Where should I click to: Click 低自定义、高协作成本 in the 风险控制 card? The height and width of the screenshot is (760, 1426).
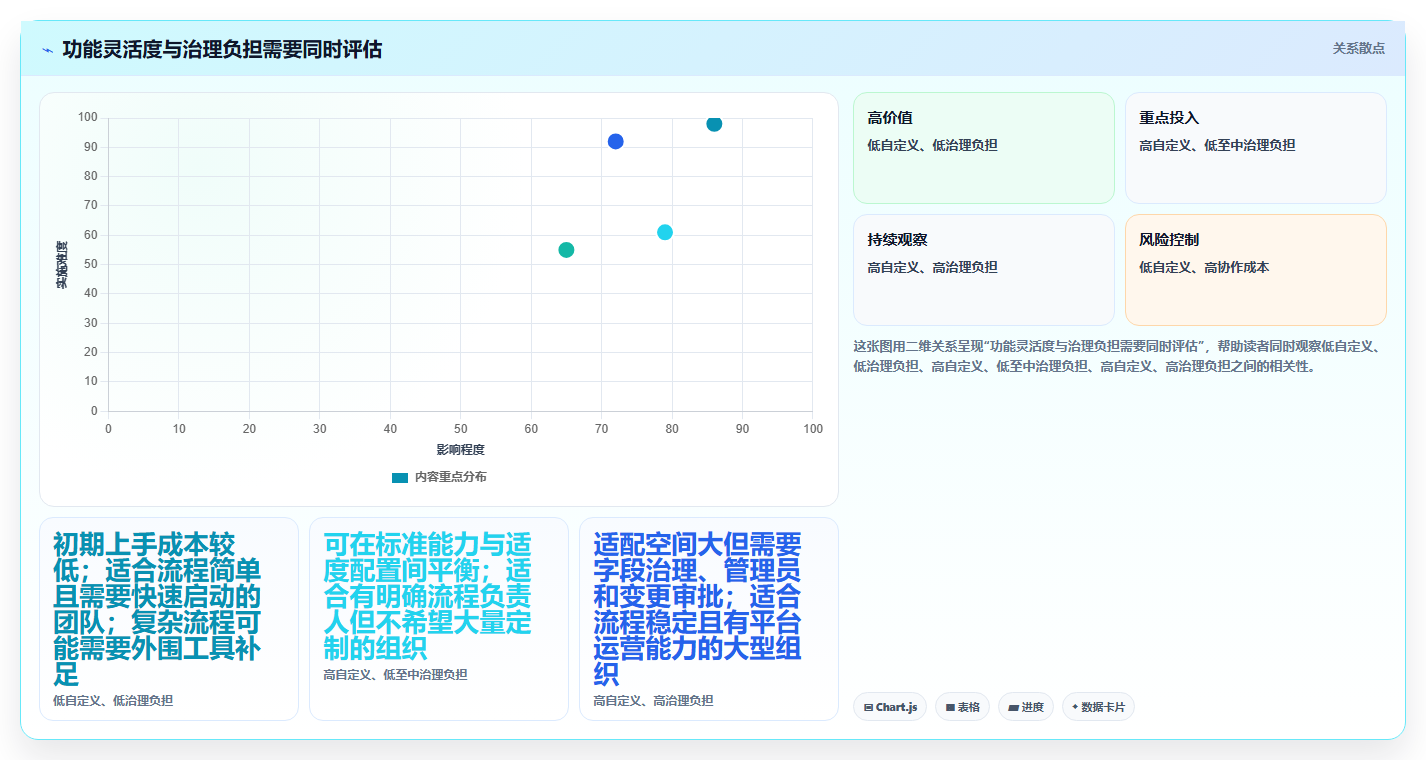pyautogui.click(x=1204, y=267)
